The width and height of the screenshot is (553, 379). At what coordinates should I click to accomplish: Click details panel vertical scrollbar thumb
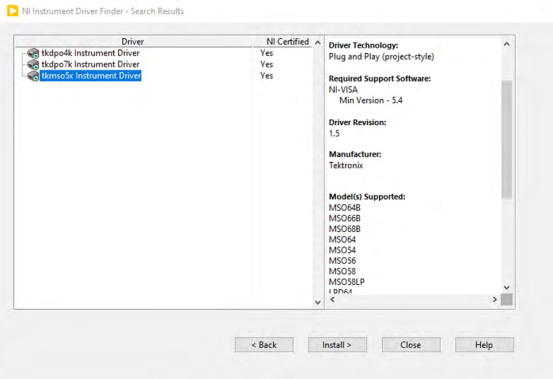[507, 140]
